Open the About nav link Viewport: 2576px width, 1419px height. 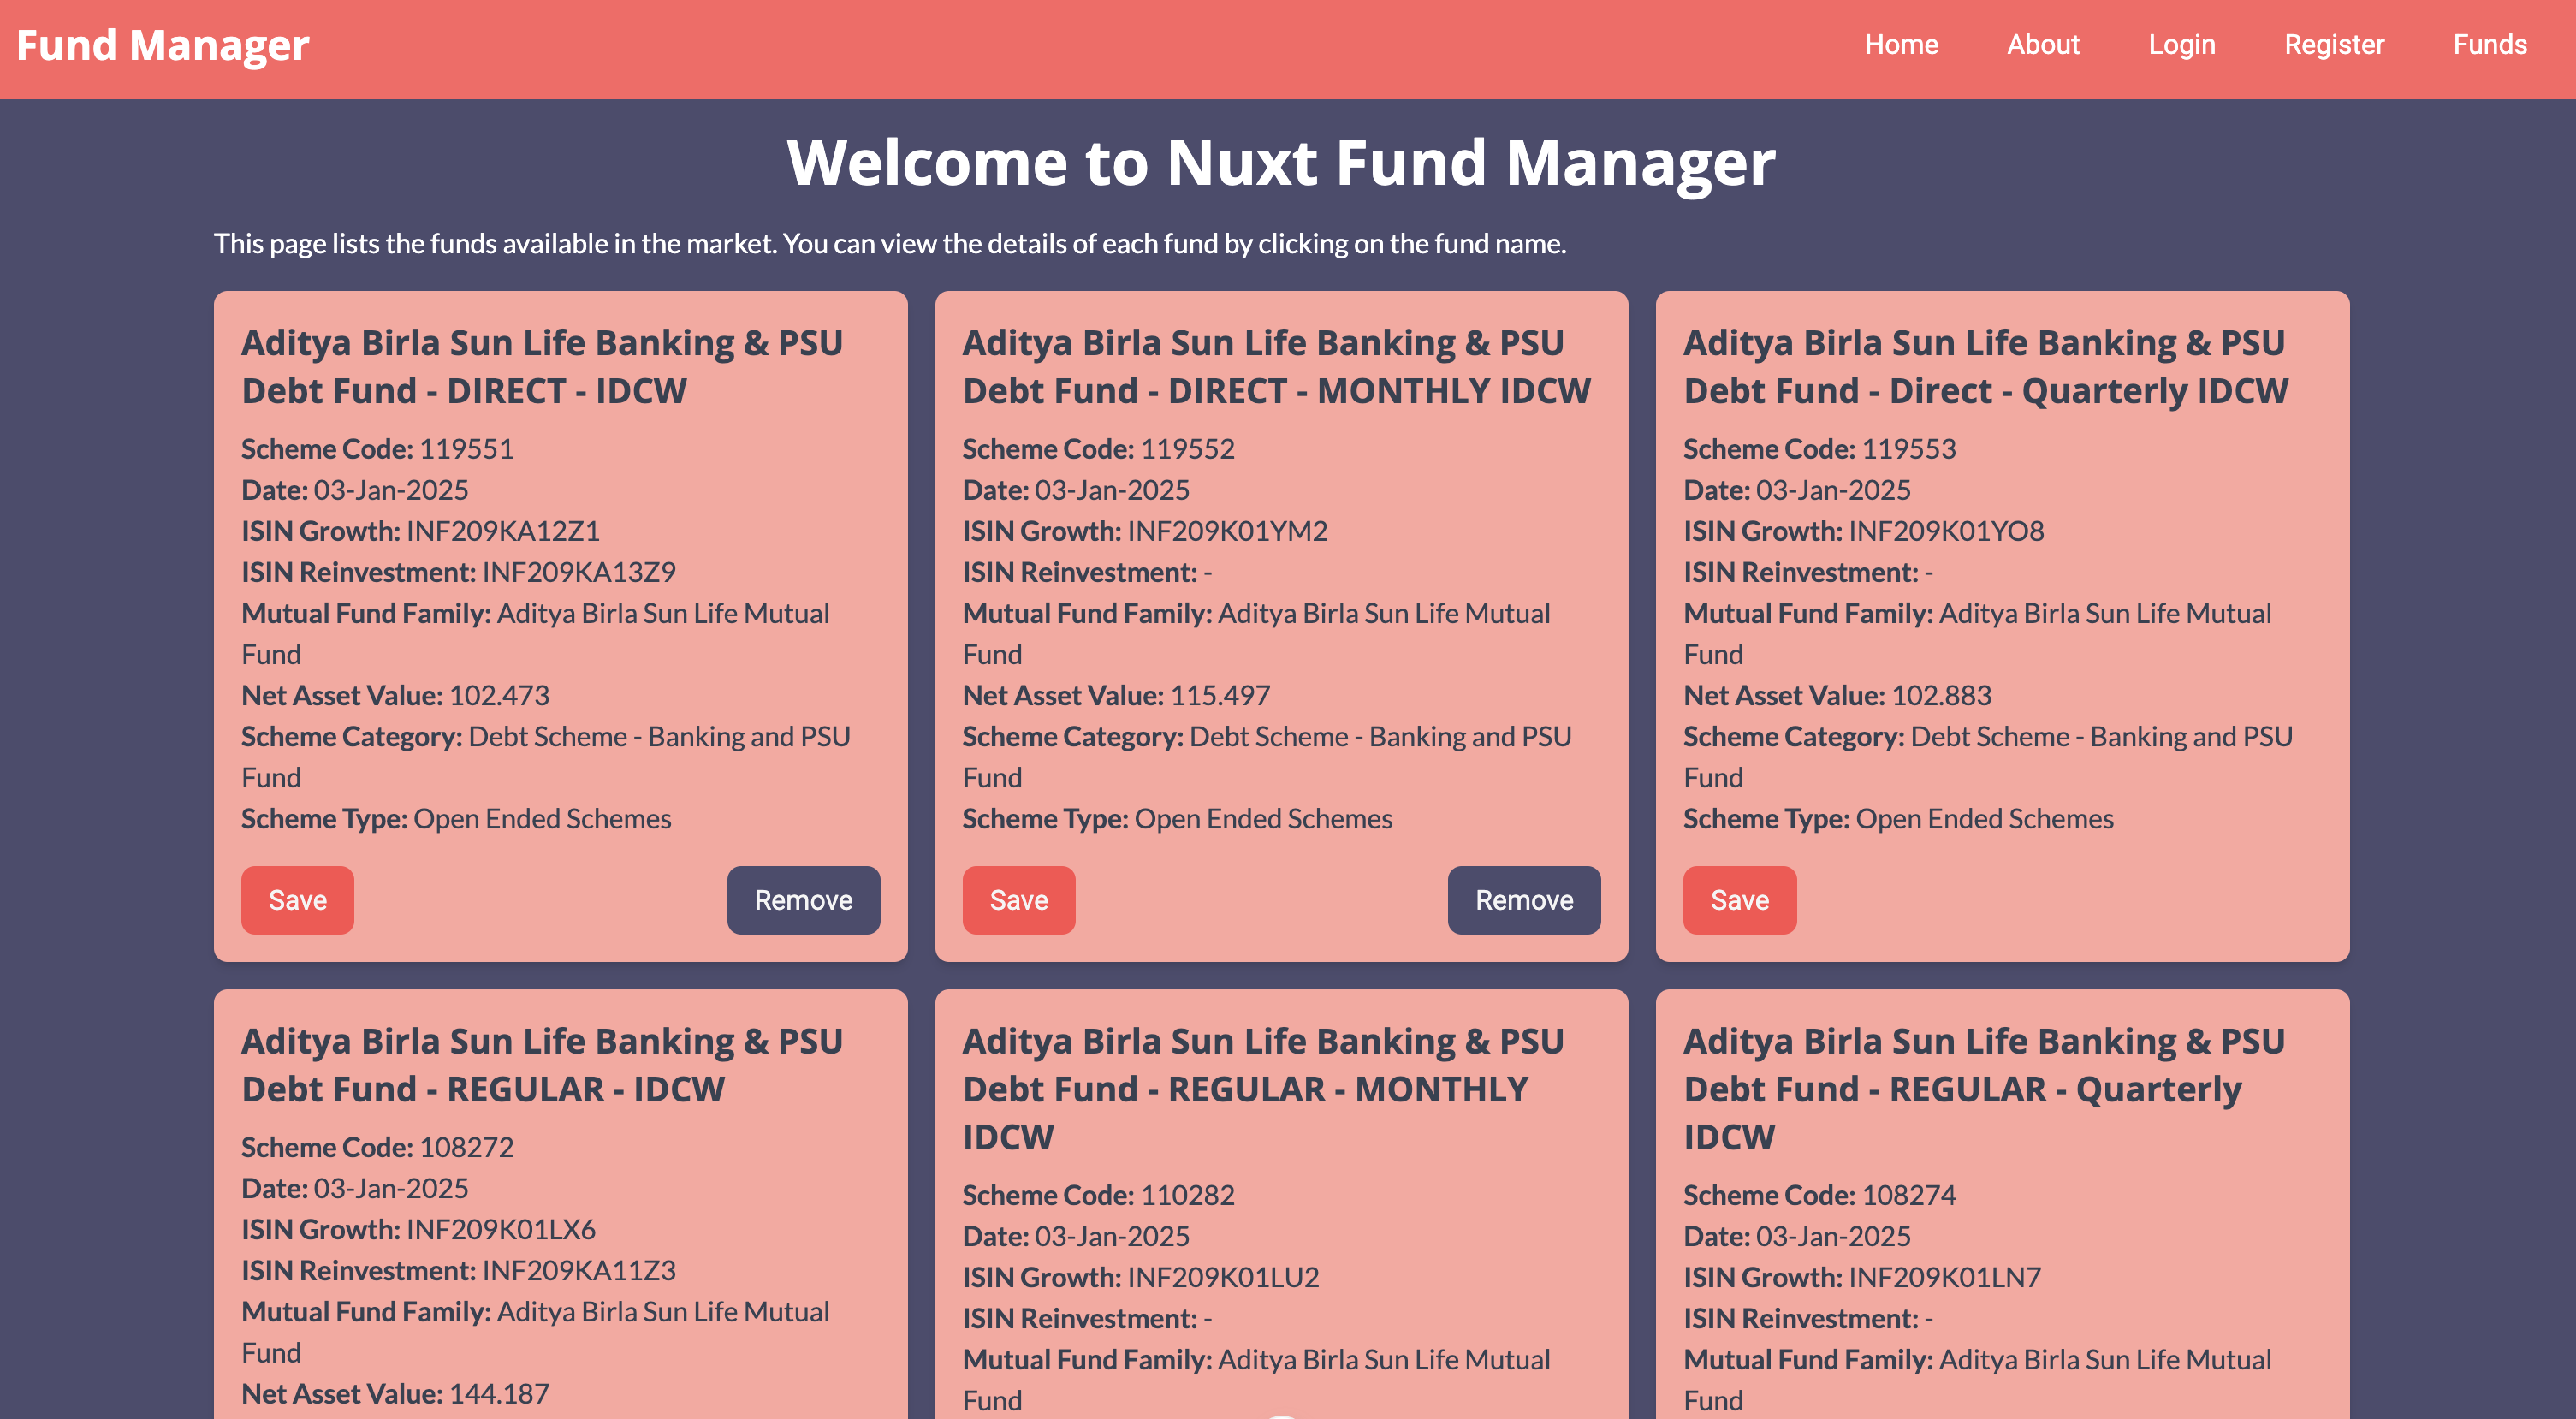pos(2043,45)
